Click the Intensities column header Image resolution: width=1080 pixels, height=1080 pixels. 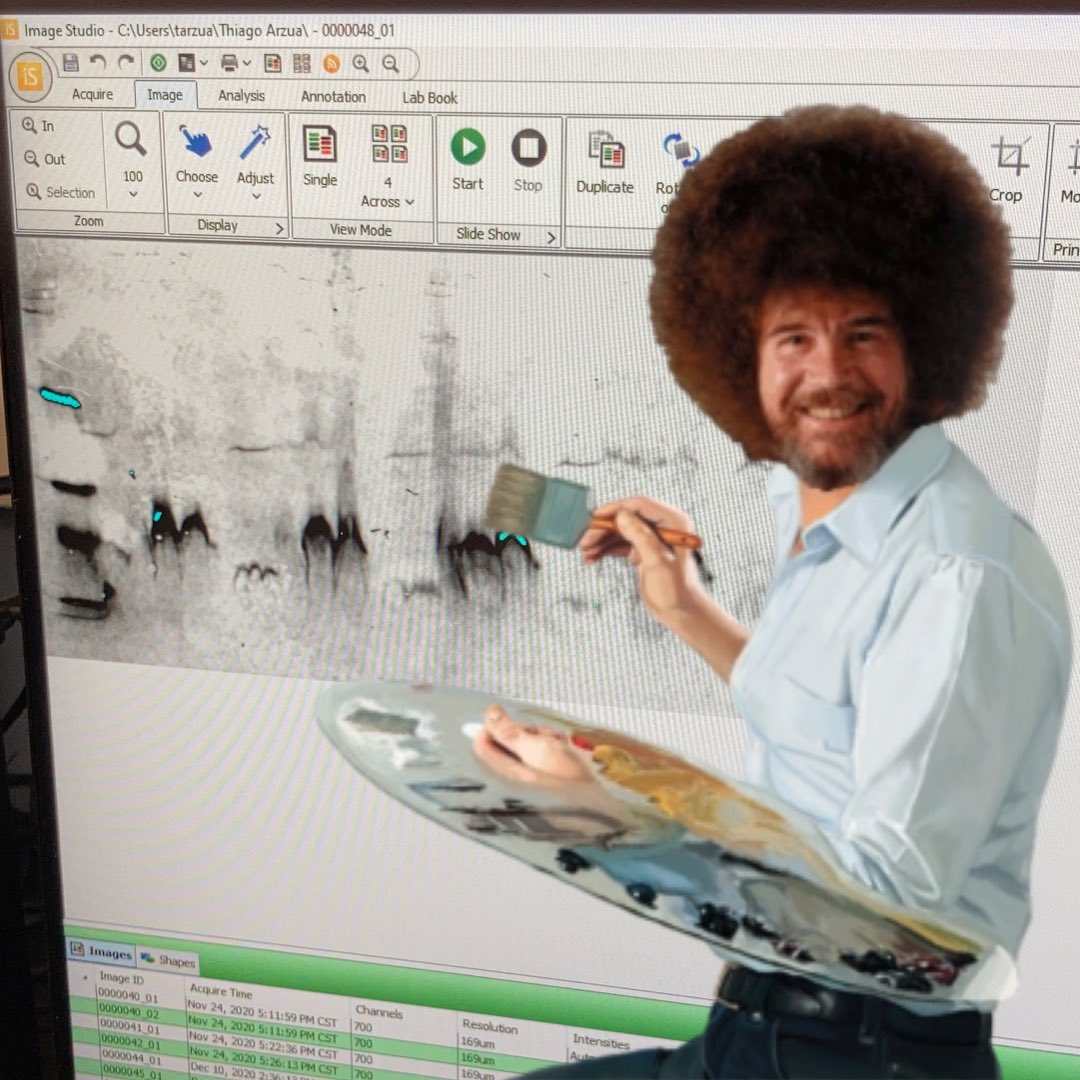click(601, 1041)
